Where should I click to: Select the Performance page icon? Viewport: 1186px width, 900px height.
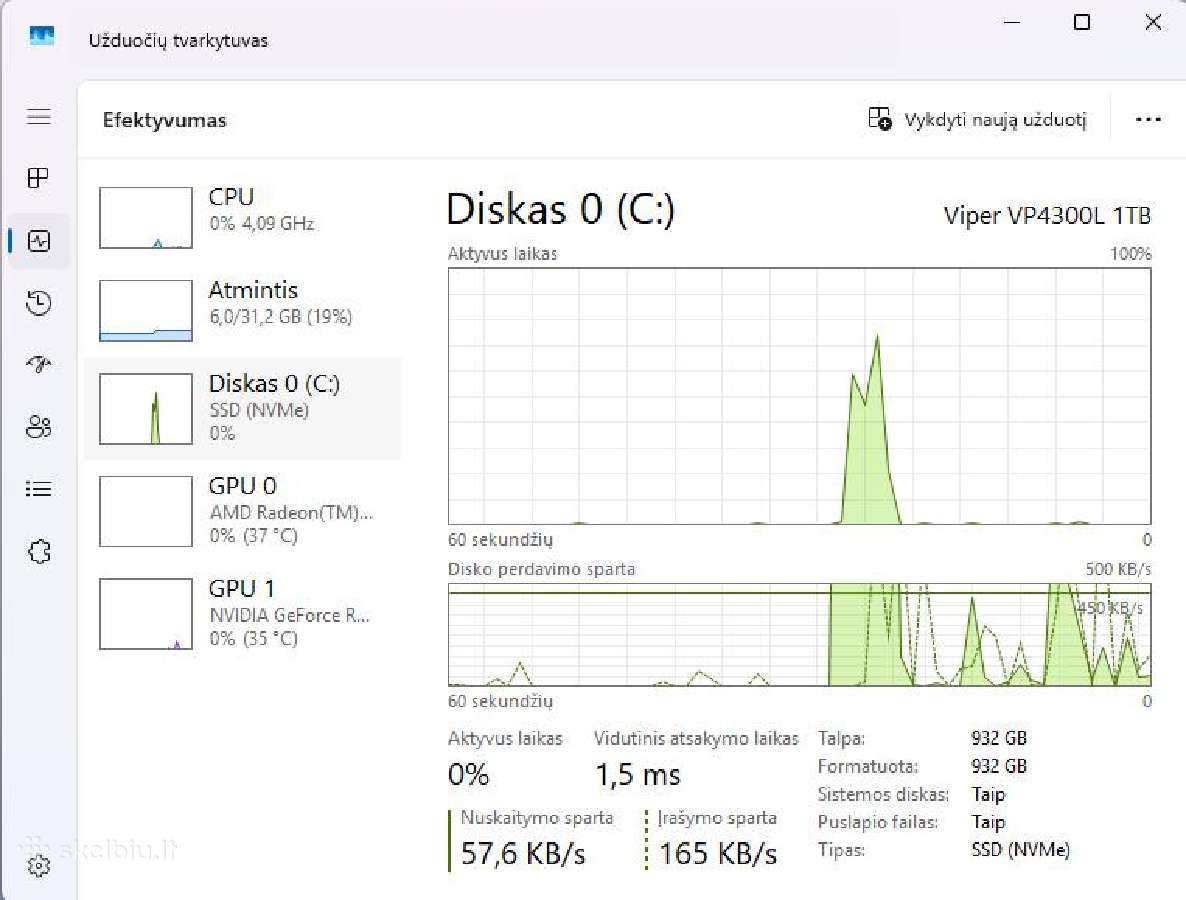(39, 241)
